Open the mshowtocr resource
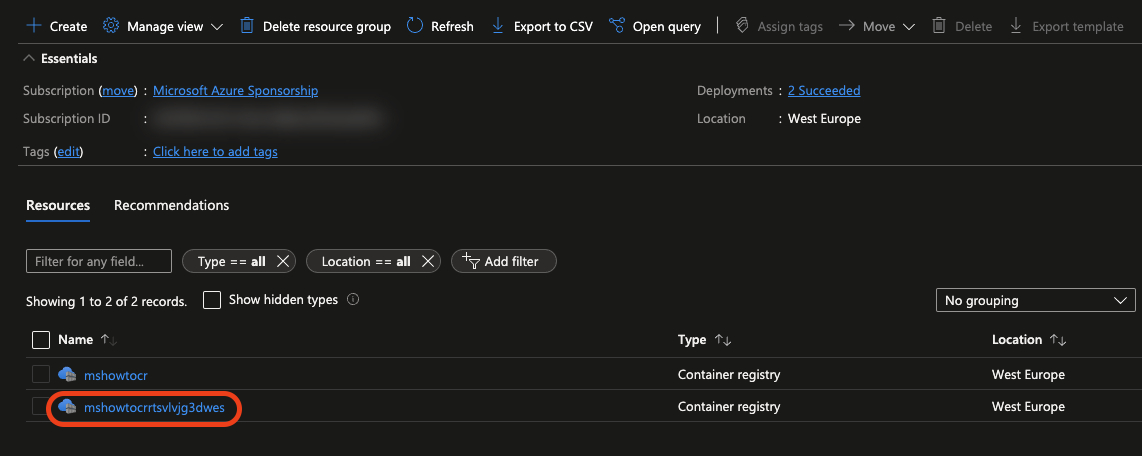Image resolution: width=1142 pixels, height=456 pixels. [x=116, y=375]
